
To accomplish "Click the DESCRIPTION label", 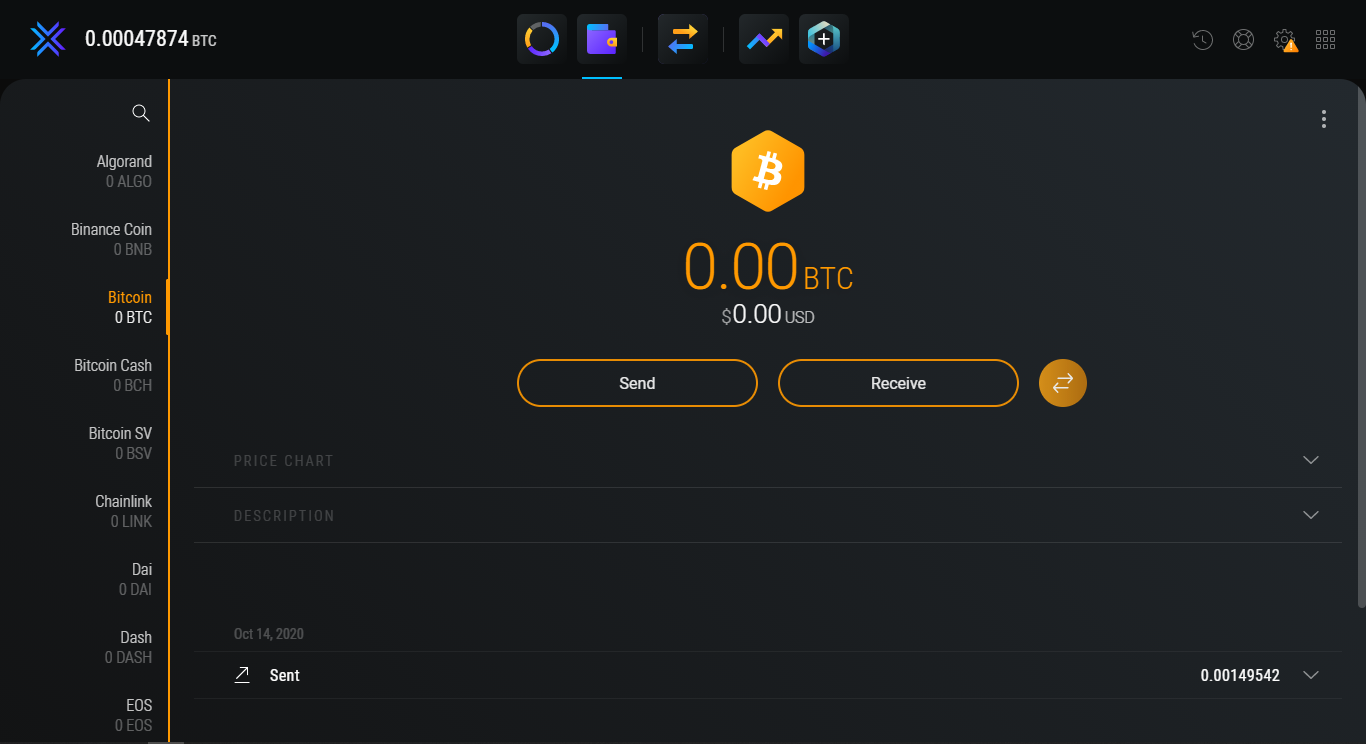I will (284, 516).
